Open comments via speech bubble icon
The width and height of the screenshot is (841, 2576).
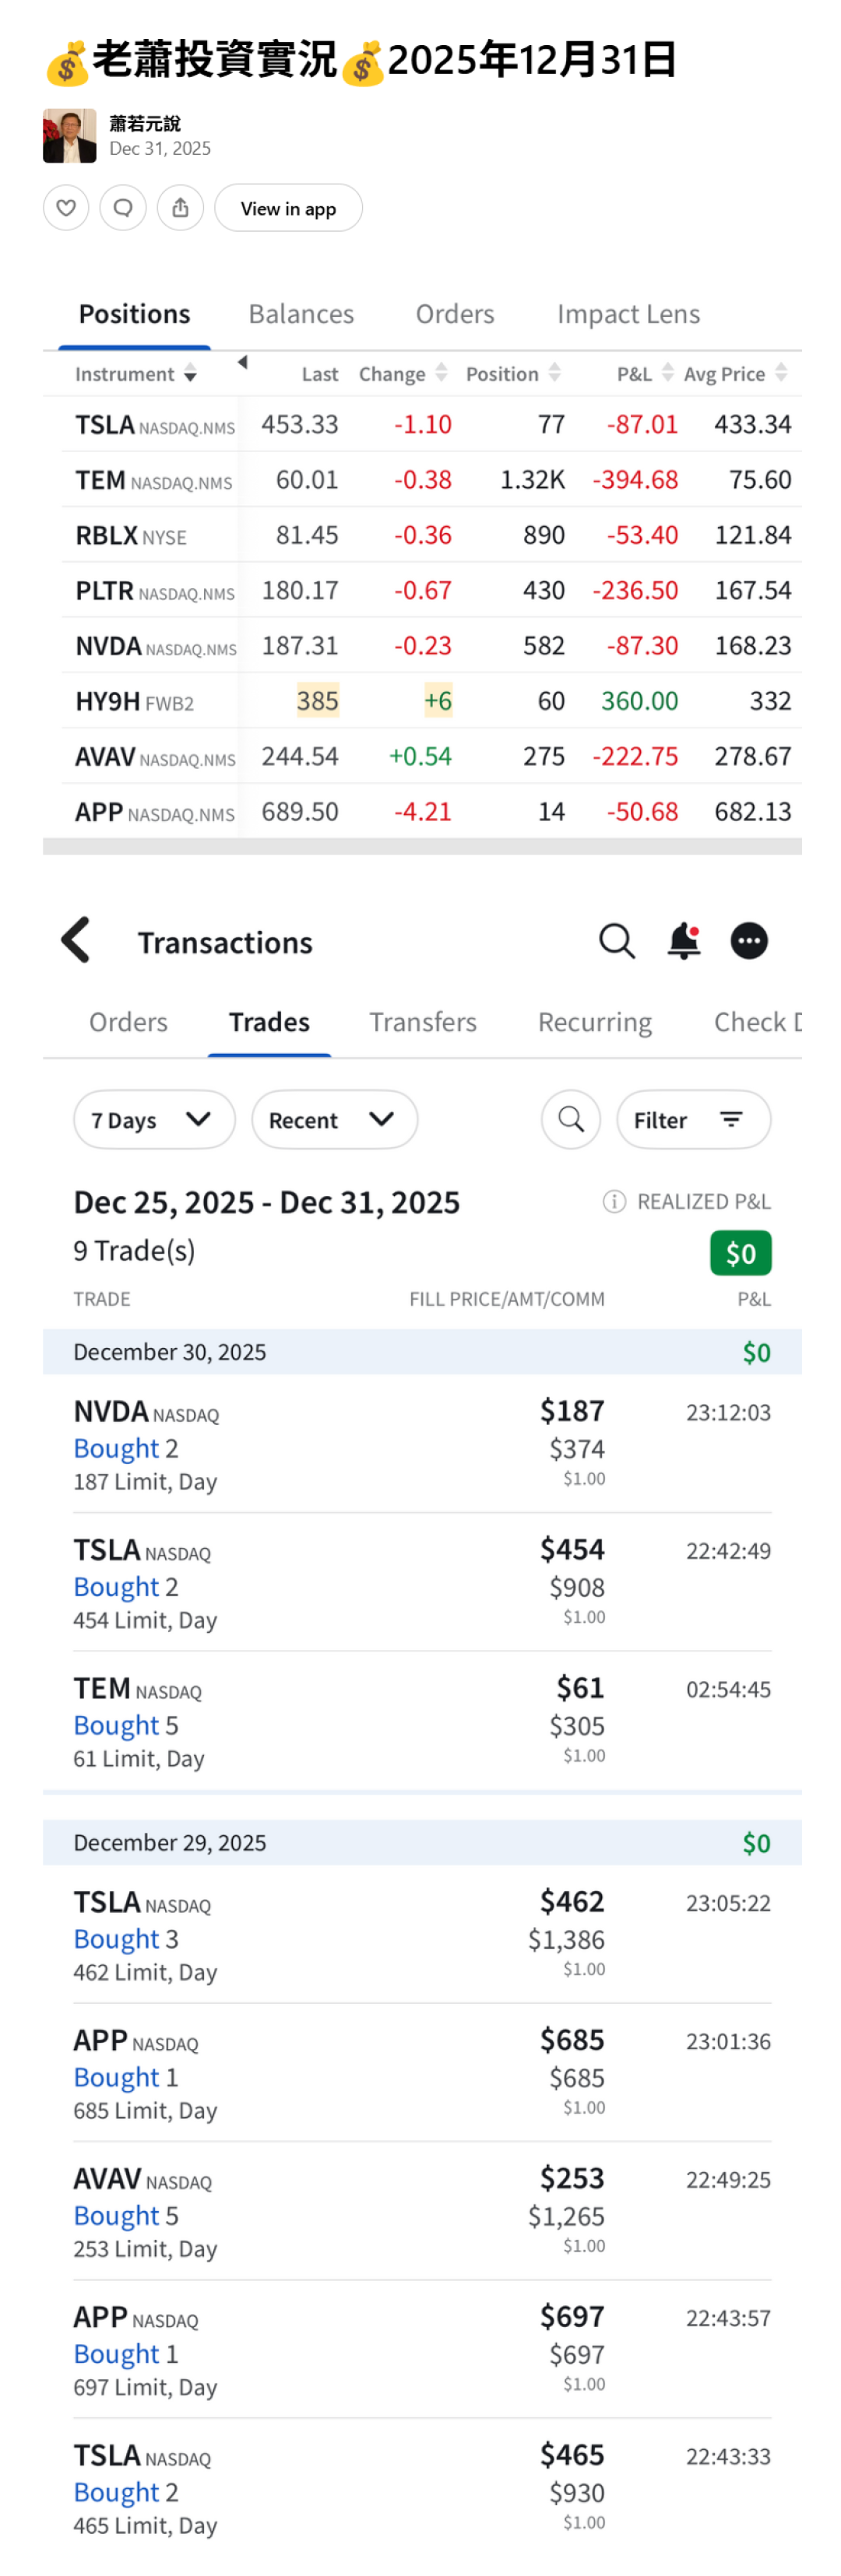[123, 208]
